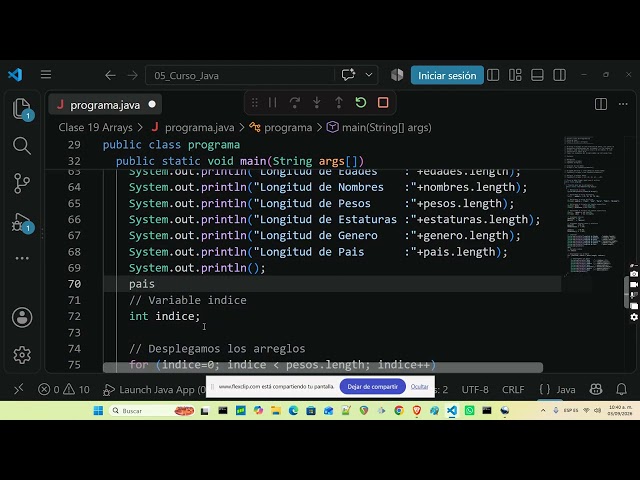Open the Accounts menu icon
The height and width of the screenshot is (480, 640).
coord(22,318)
